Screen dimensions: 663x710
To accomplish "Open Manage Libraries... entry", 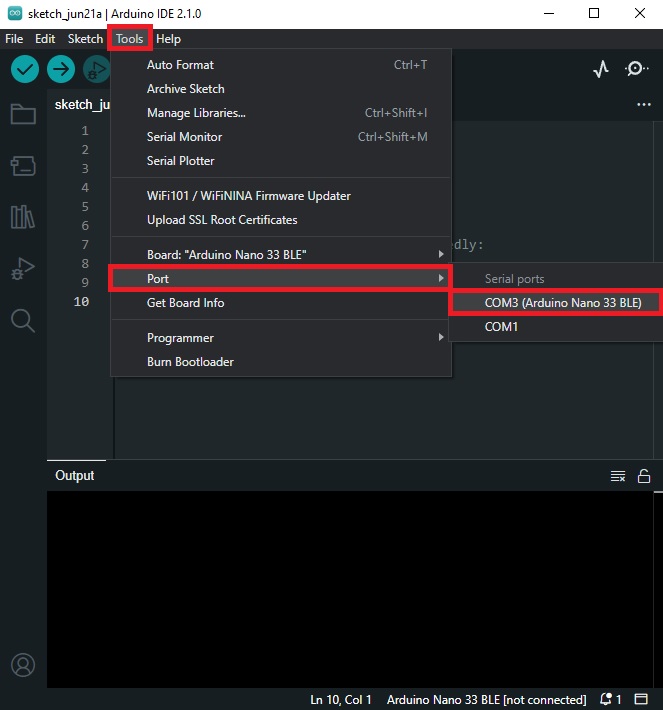I will point(281,113).
